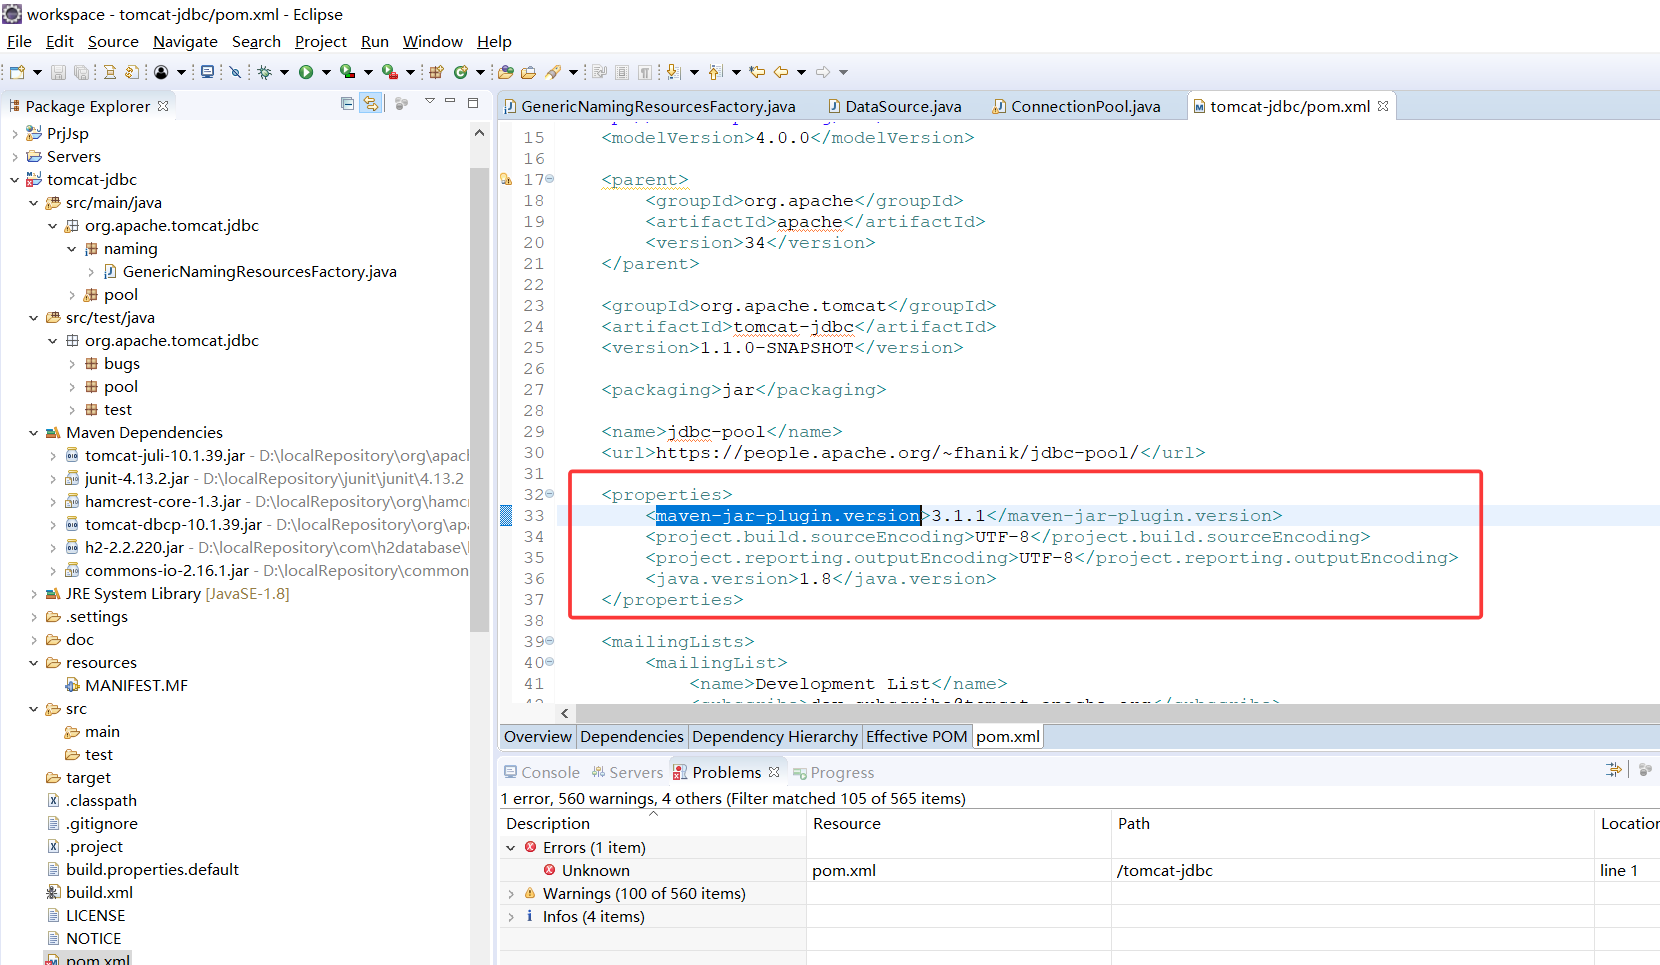The image size is (1660, 965).
Task: Click the Debug bug icon
Action: [x=265, y=72]
